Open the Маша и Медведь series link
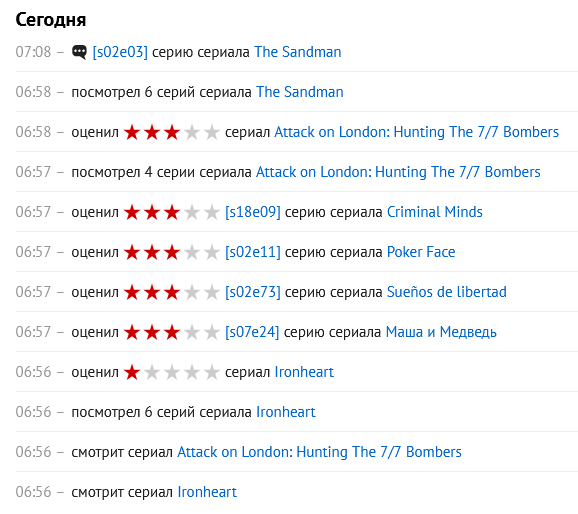The image size is (578, 514). [x=441, y=332]
